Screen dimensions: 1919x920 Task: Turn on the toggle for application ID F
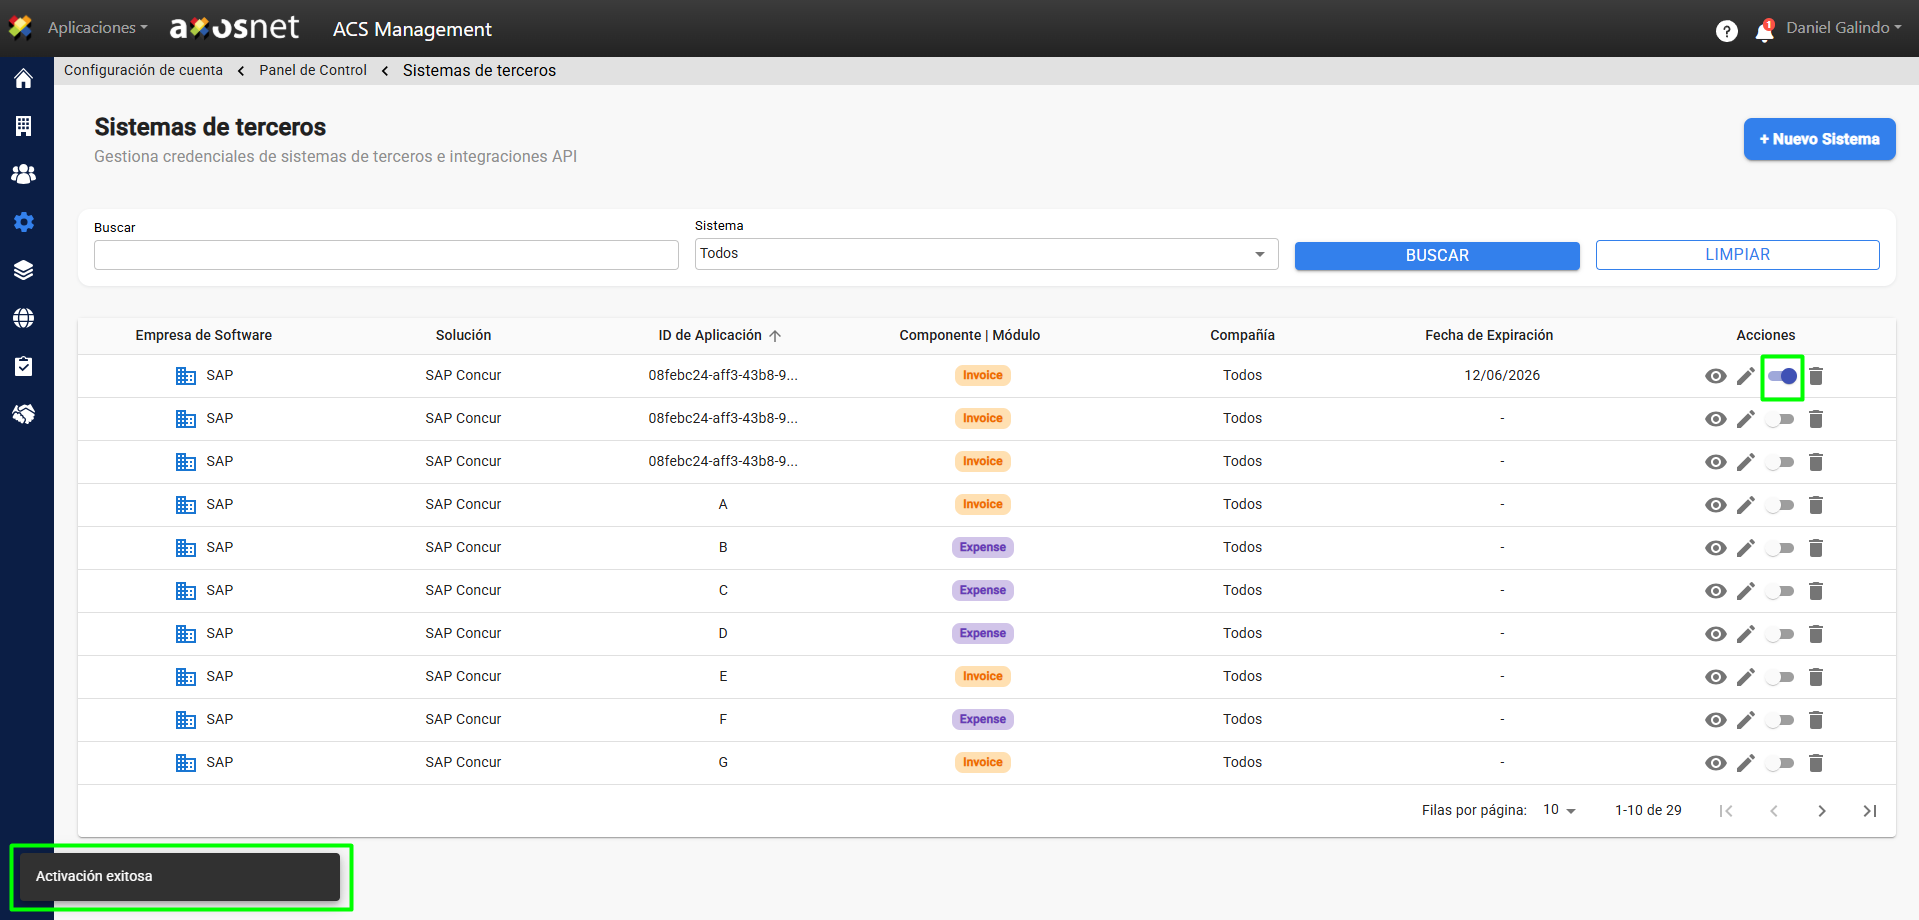(x=1780, y=720)
